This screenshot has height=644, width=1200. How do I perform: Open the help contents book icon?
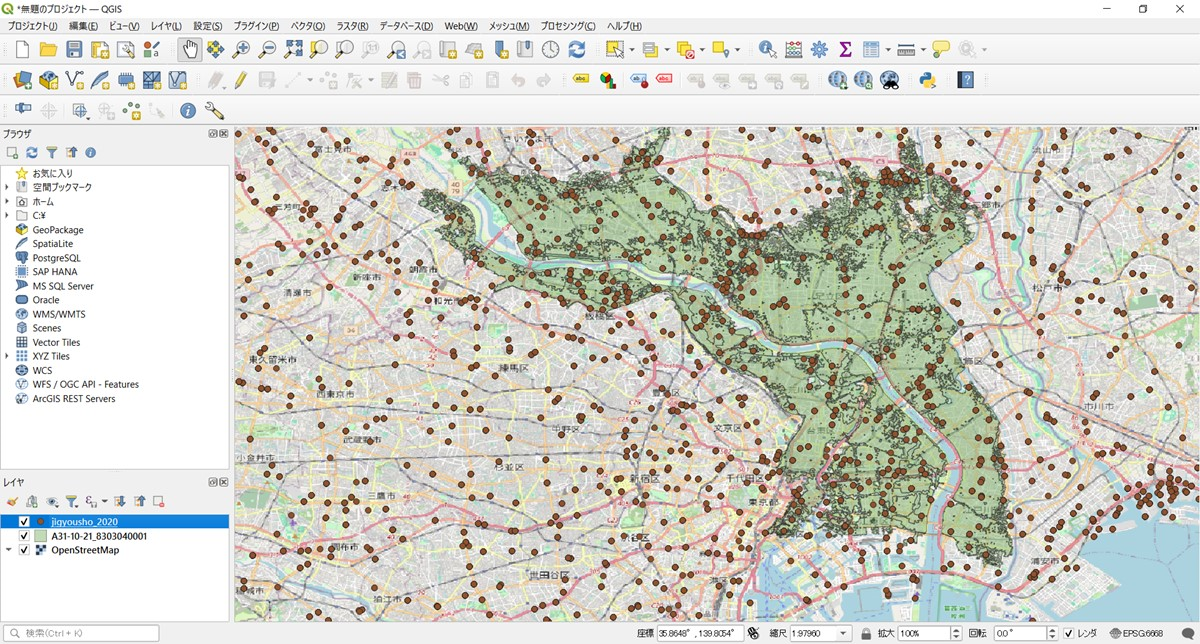(x=965, y=80)
